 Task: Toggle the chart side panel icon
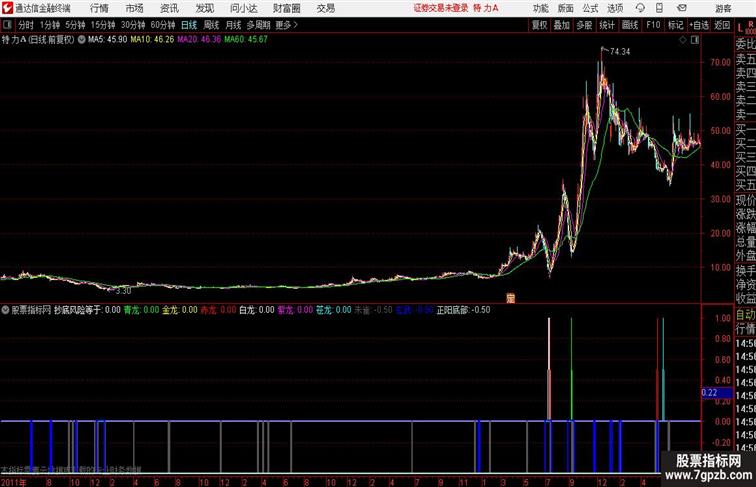point(695,40)
